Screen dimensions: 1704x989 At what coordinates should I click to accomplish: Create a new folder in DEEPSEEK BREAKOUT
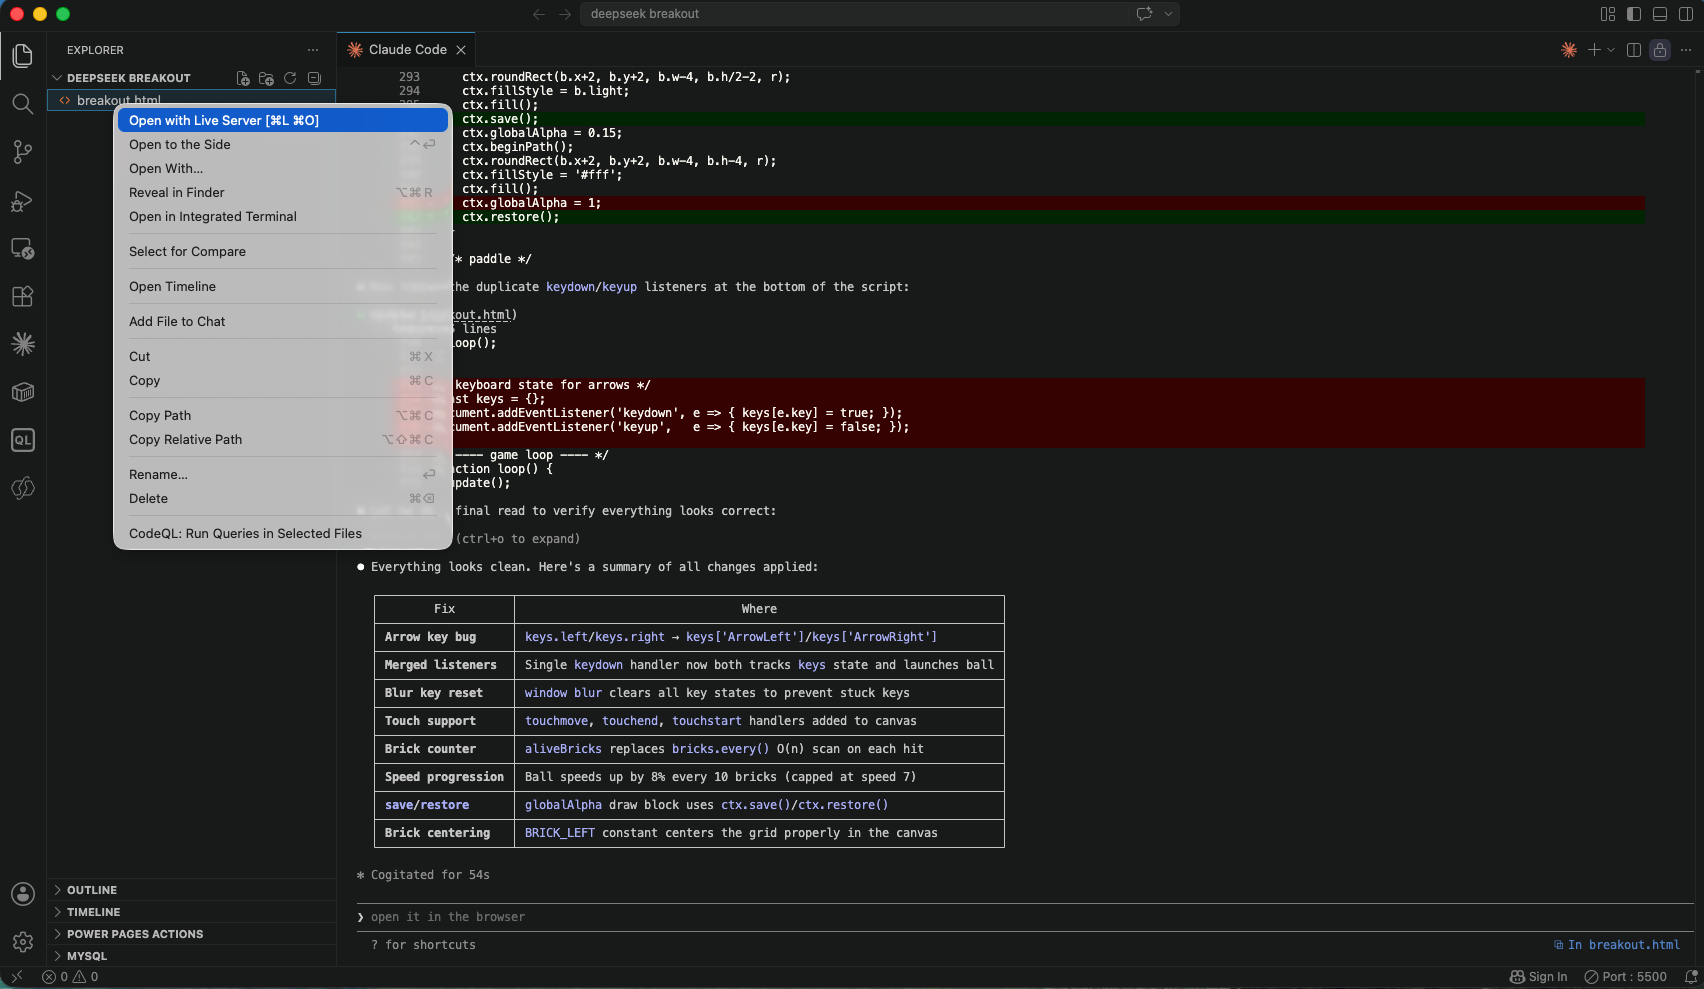266,78
